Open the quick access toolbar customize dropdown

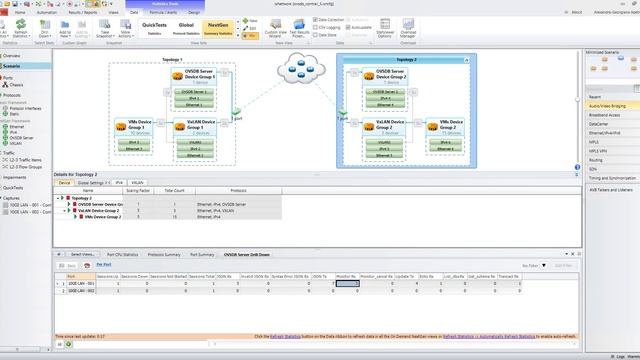pos(111,4)
